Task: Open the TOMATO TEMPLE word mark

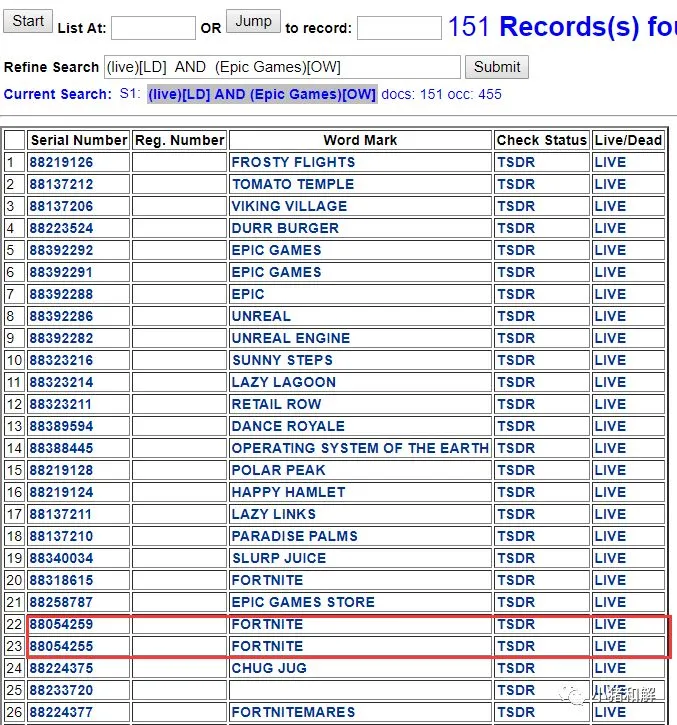Action: [x=293, y=184]
